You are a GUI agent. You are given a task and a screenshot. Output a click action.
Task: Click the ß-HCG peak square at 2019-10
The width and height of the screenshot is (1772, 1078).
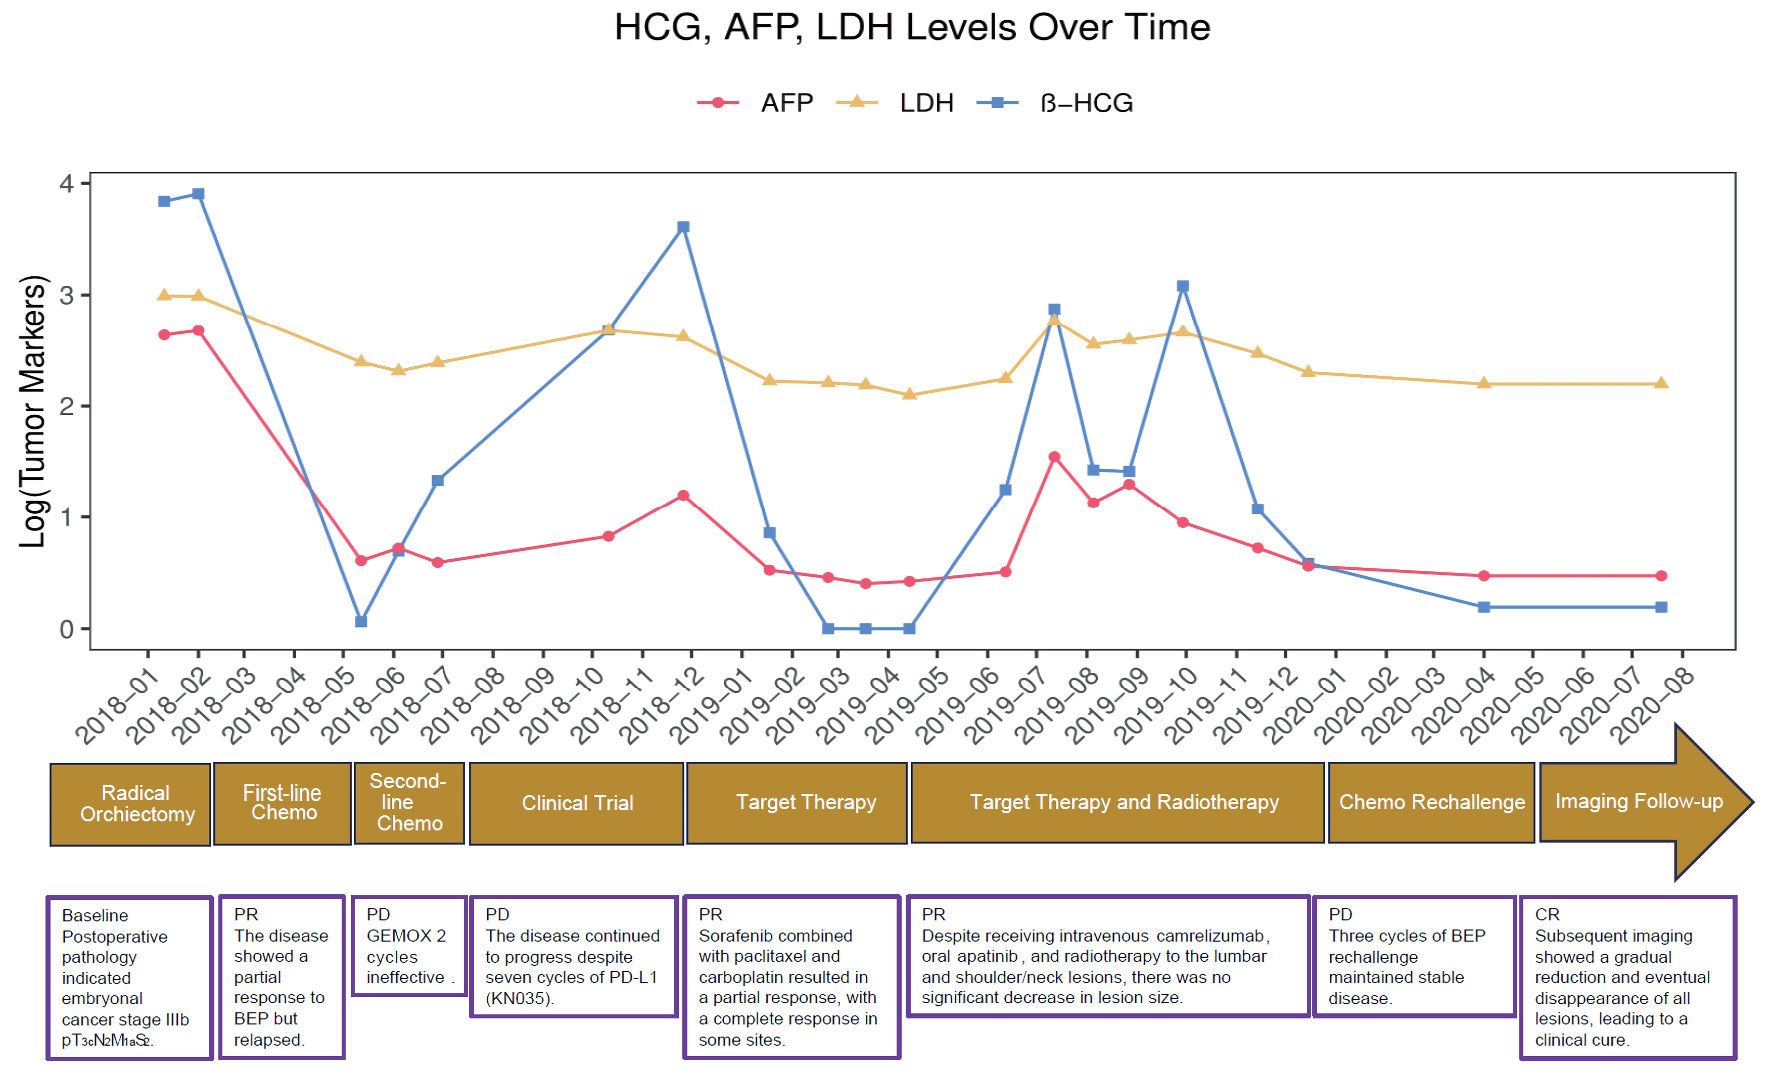click(1183, 286)
